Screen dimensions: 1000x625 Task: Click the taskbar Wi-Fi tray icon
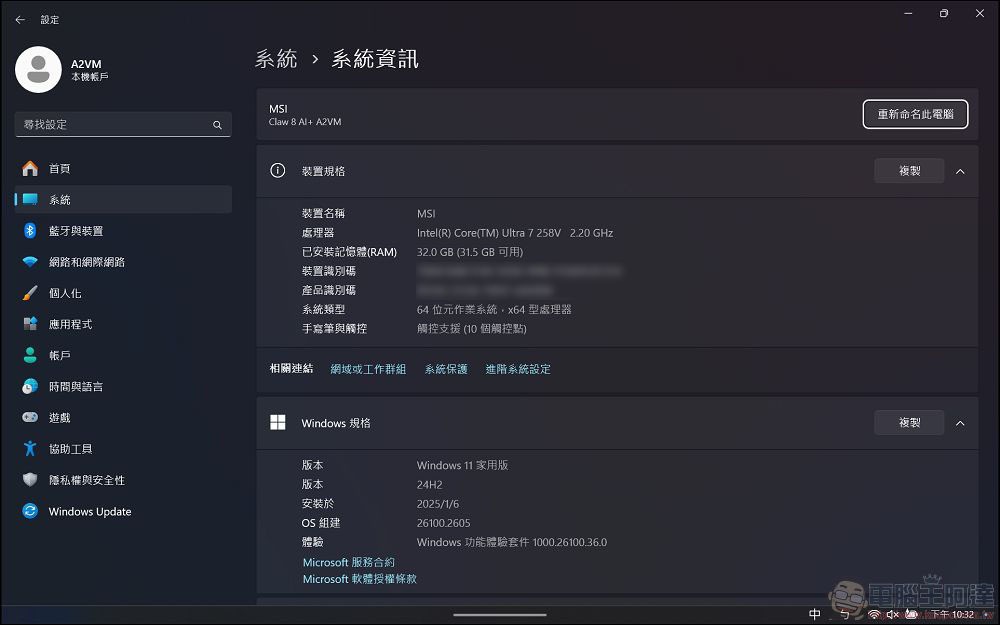(874, 615)
